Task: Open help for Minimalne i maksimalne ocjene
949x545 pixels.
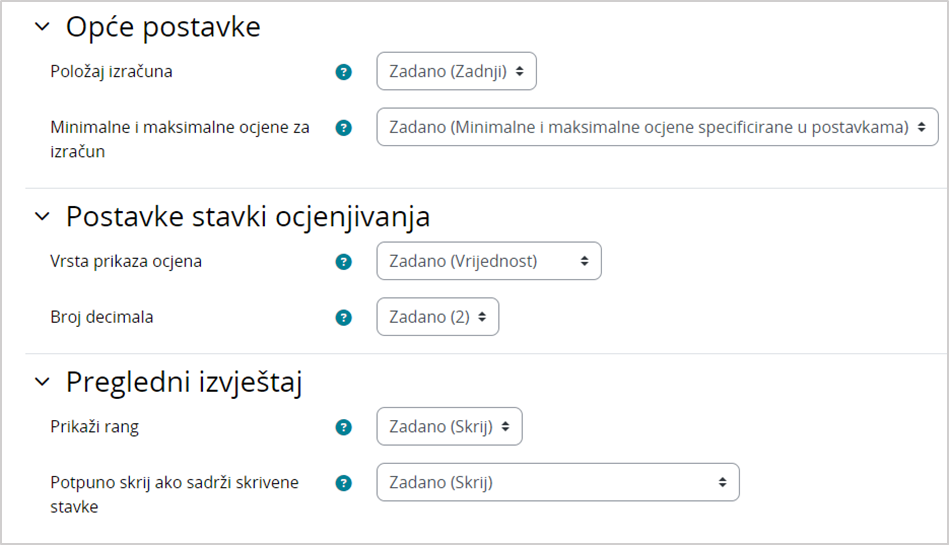Action: pyautogui.click(x=344, y=128)
